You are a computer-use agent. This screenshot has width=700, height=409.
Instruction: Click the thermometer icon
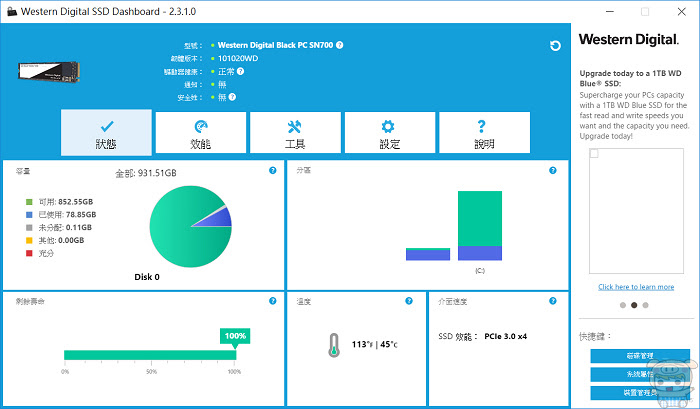[x=333, y=345]
